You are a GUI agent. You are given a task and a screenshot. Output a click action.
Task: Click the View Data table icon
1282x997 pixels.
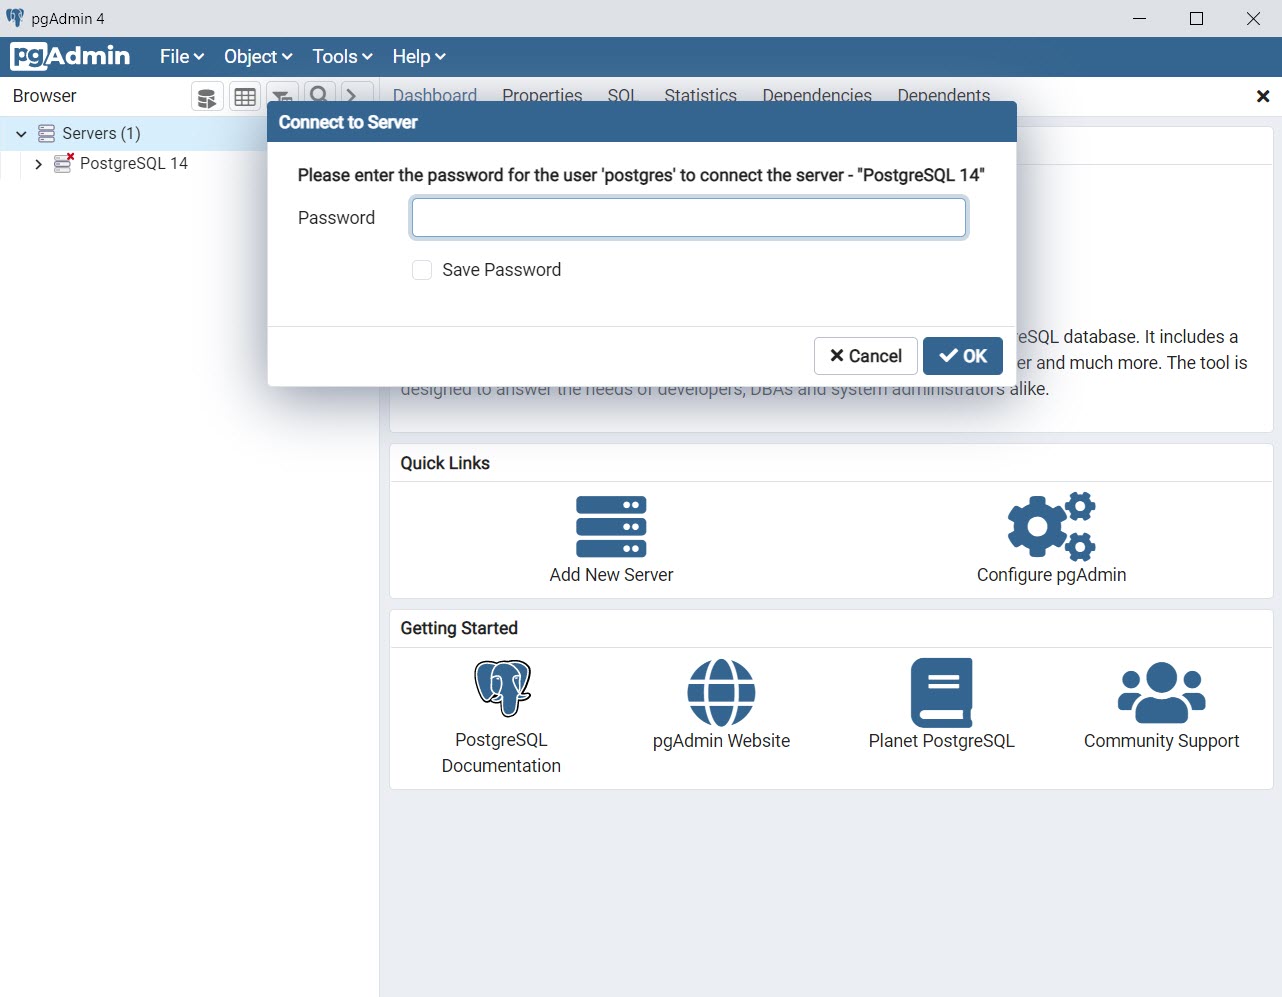coord(245,97)
